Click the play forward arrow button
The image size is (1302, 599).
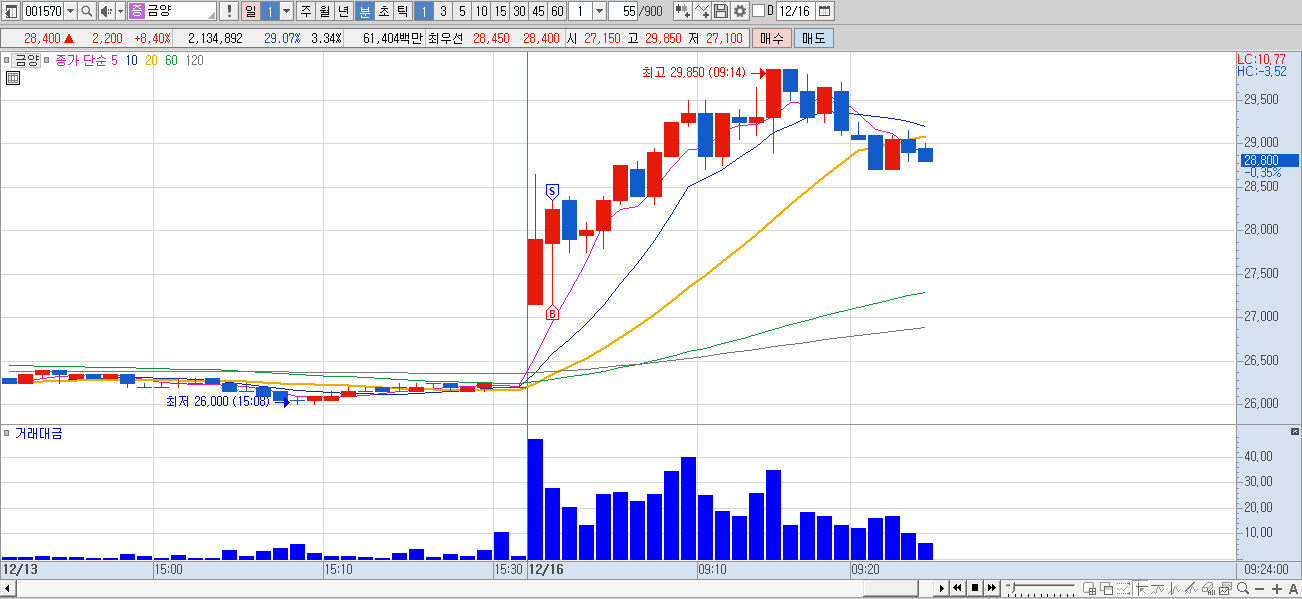coord(942,588)
